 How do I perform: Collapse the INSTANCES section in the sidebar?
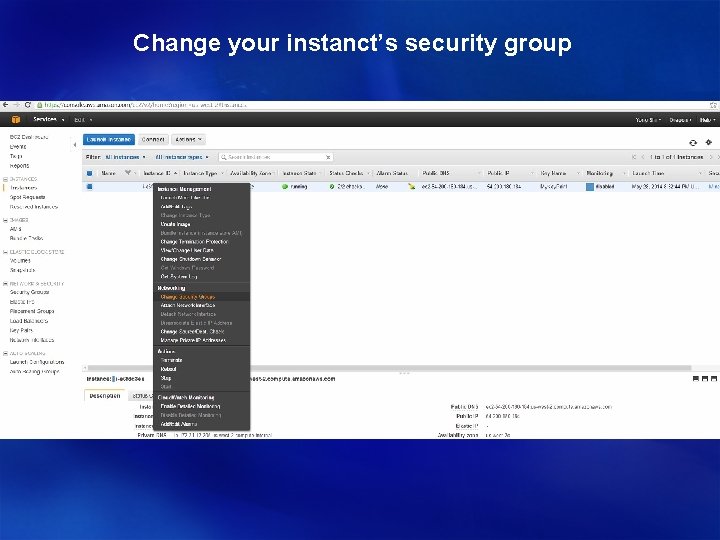coord(6,179)
